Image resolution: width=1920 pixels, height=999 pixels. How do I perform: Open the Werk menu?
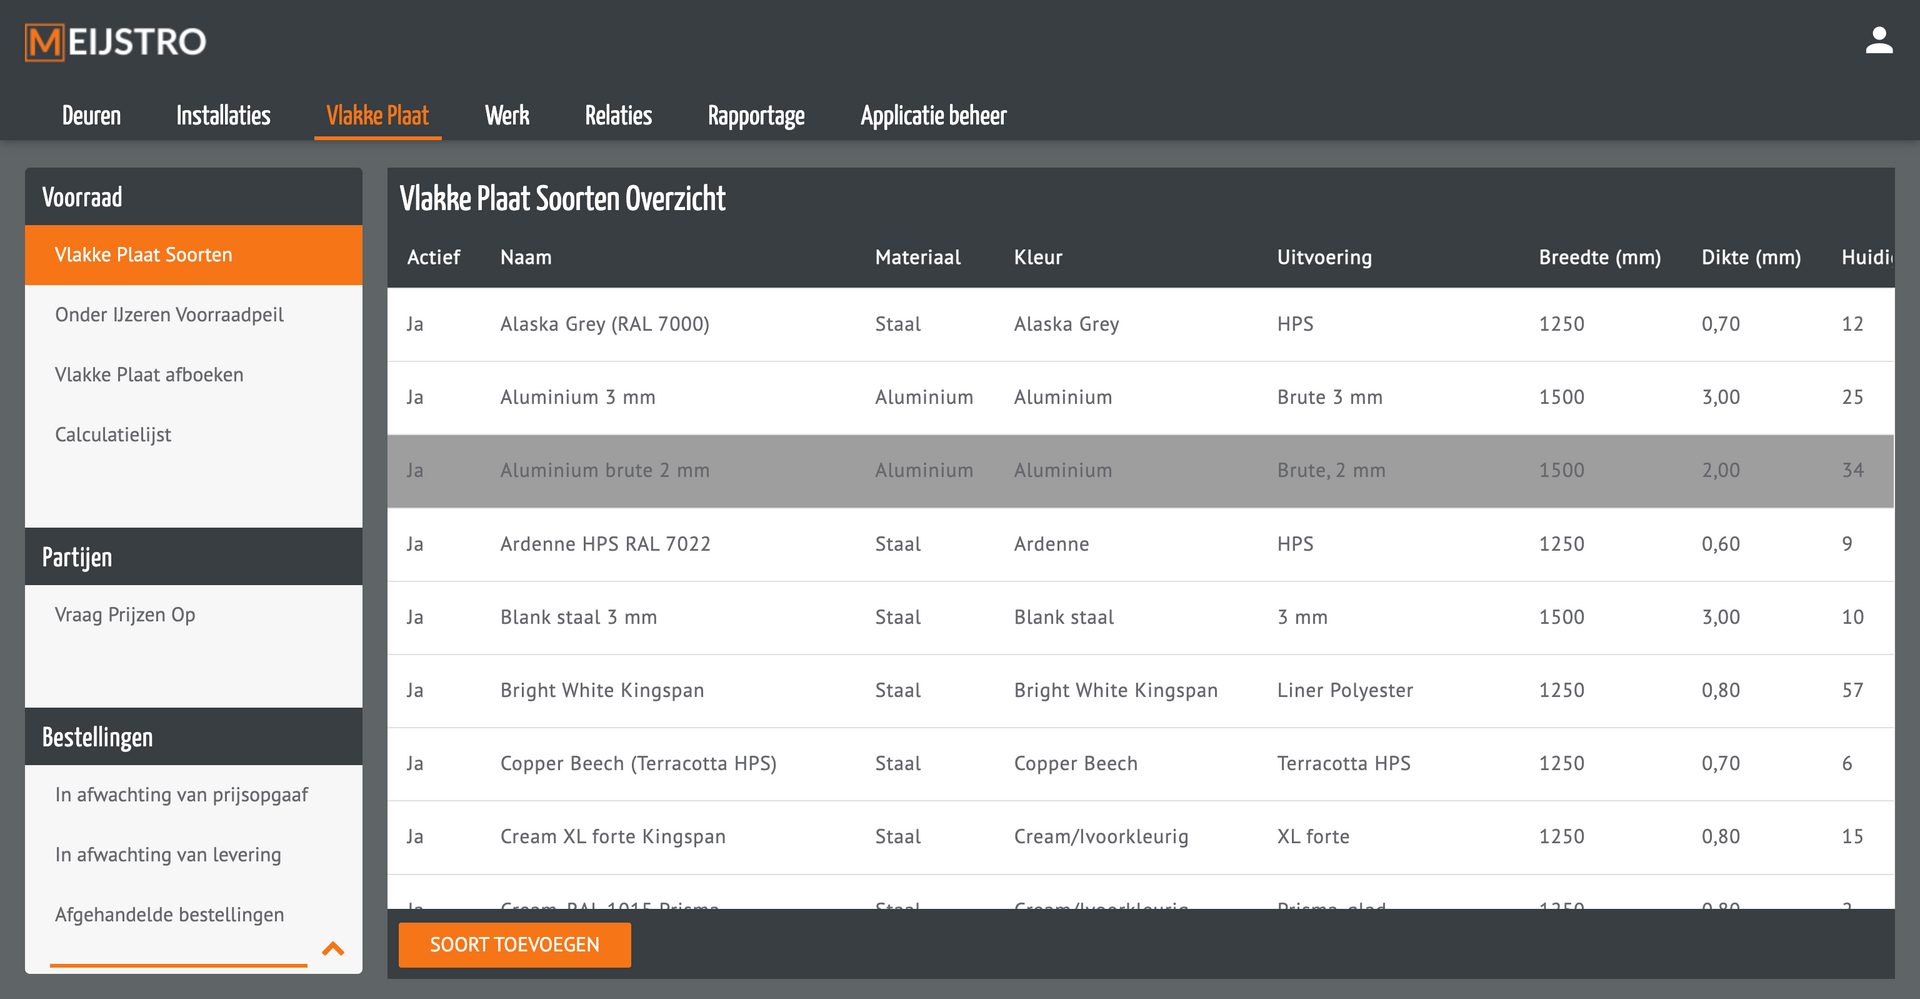507,116
